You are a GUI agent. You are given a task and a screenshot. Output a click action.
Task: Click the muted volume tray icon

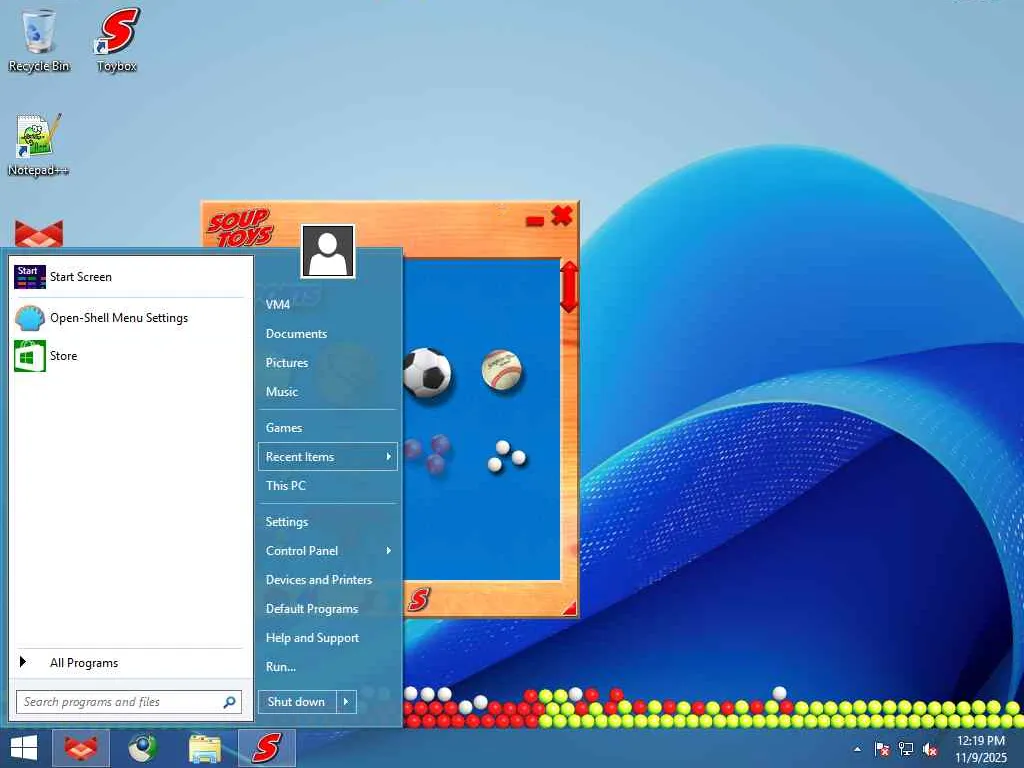930,749
